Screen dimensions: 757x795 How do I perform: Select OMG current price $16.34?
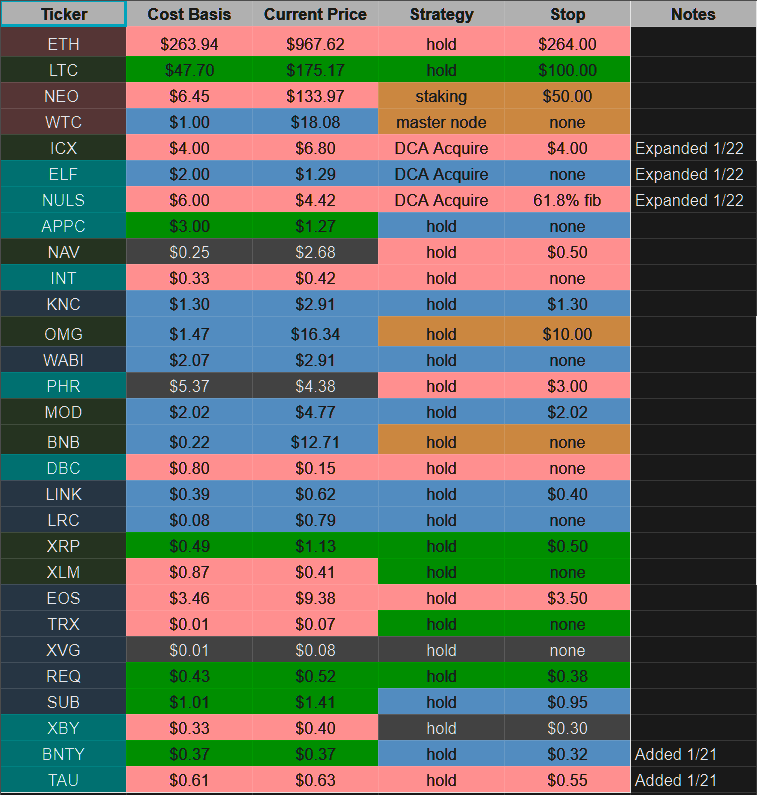tap(315, 334)
